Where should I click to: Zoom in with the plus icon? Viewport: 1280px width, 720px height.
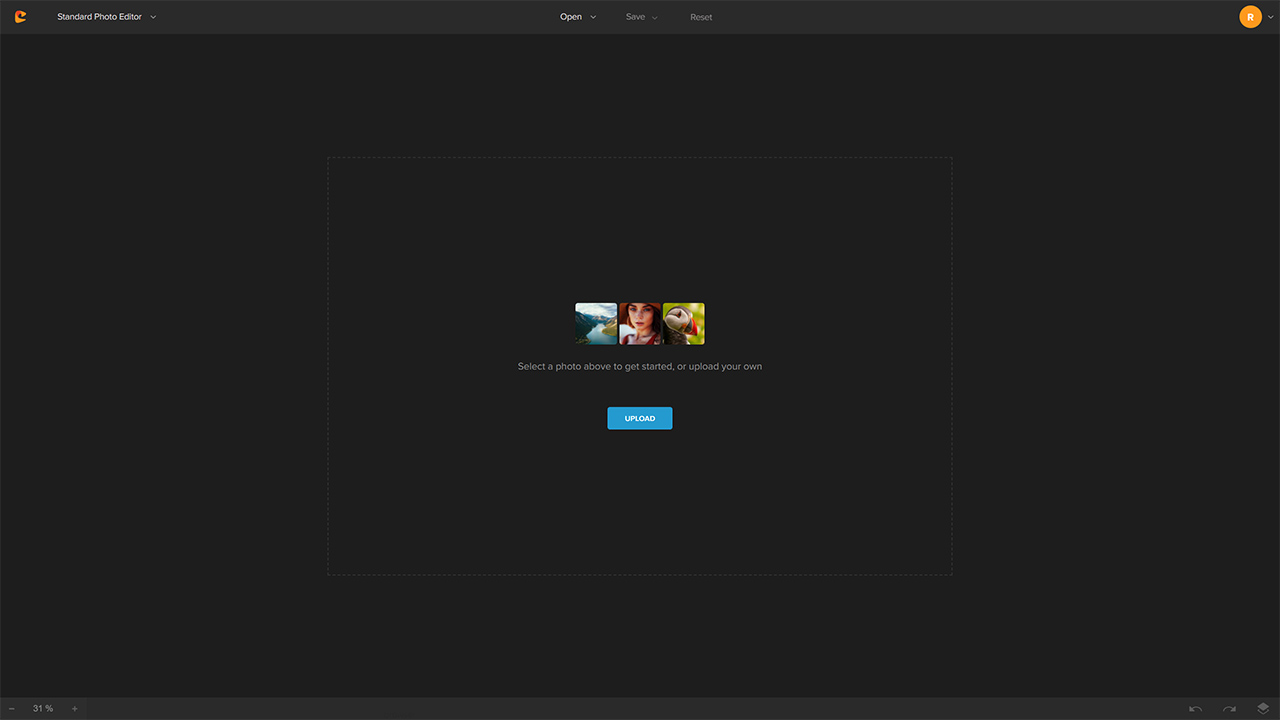(x=74, y=709)
